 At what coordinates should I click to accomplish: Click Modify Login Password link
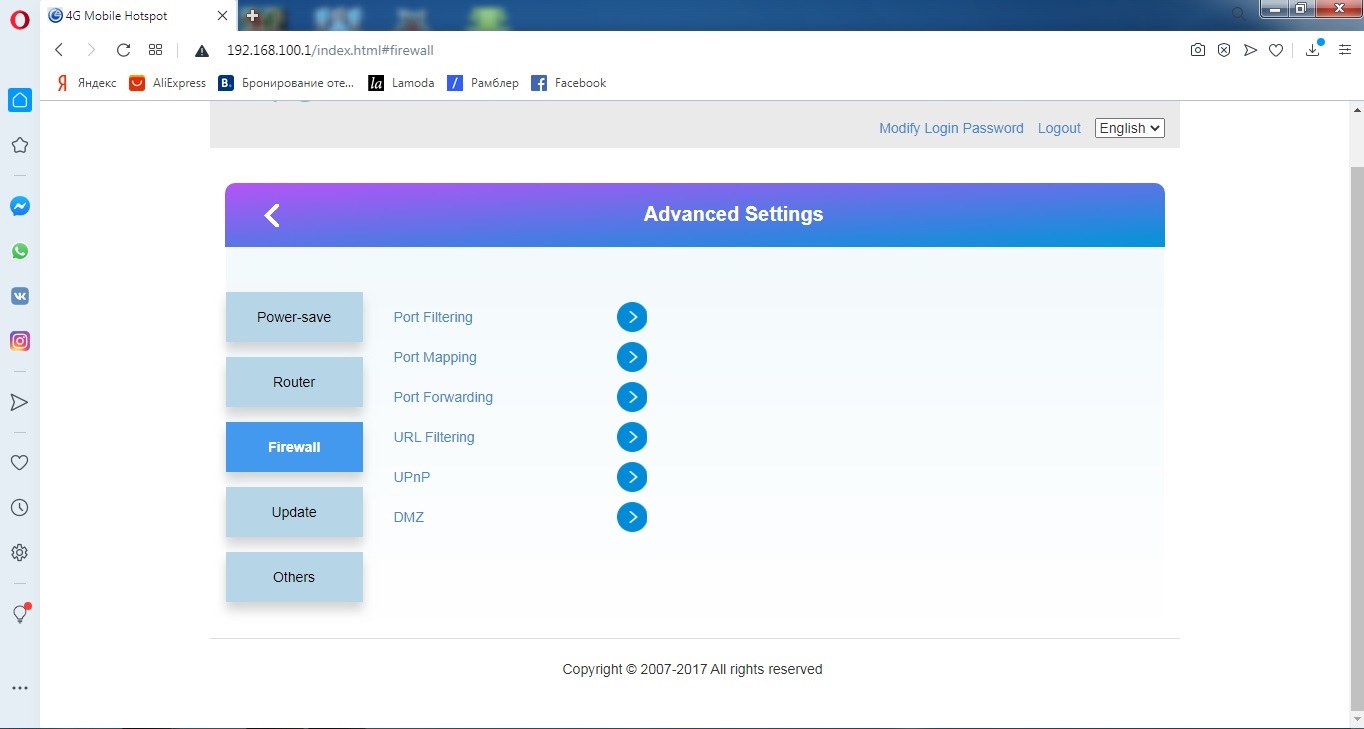951,128
